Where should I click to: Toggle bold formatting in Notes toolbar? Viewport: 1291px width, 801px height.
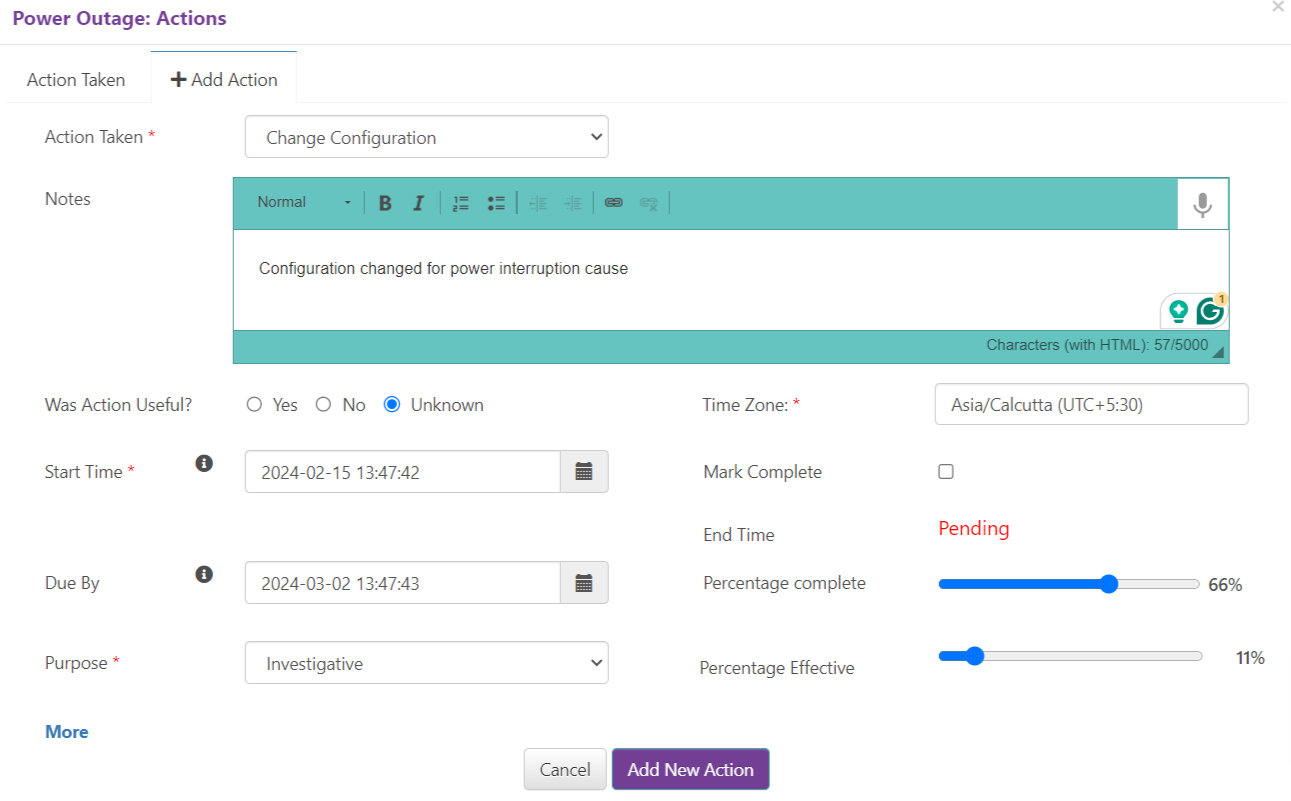(x=385, y=203)
